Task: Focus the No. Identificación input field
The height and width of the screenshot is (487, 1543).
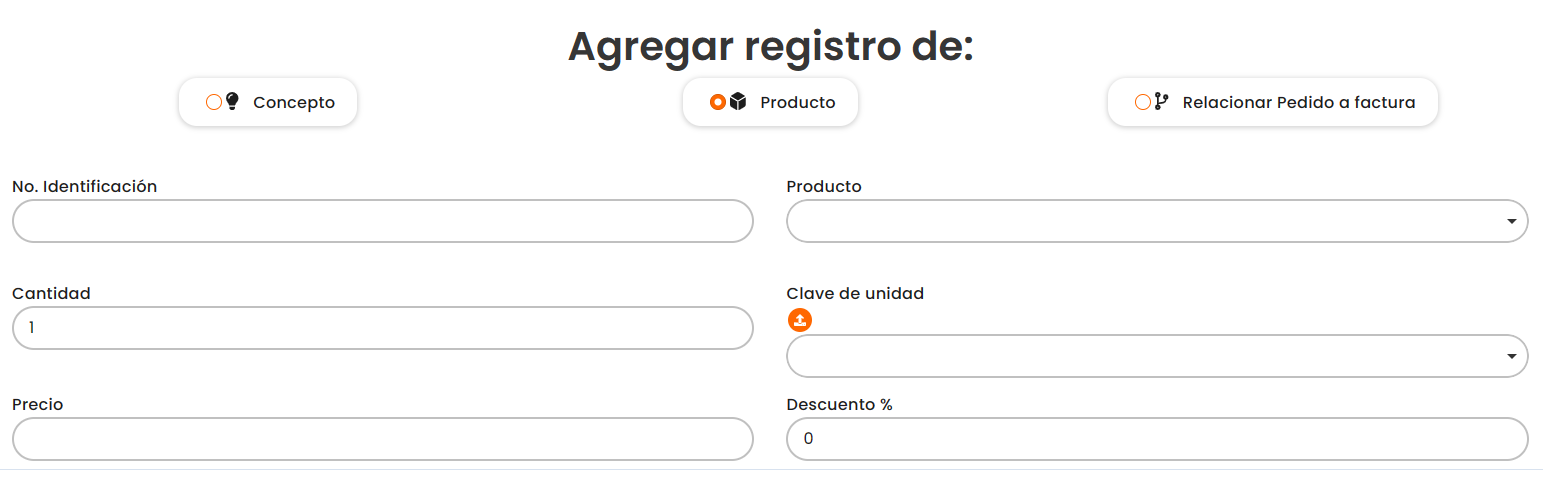Action: pyautogui.click(x=382, y=221)
